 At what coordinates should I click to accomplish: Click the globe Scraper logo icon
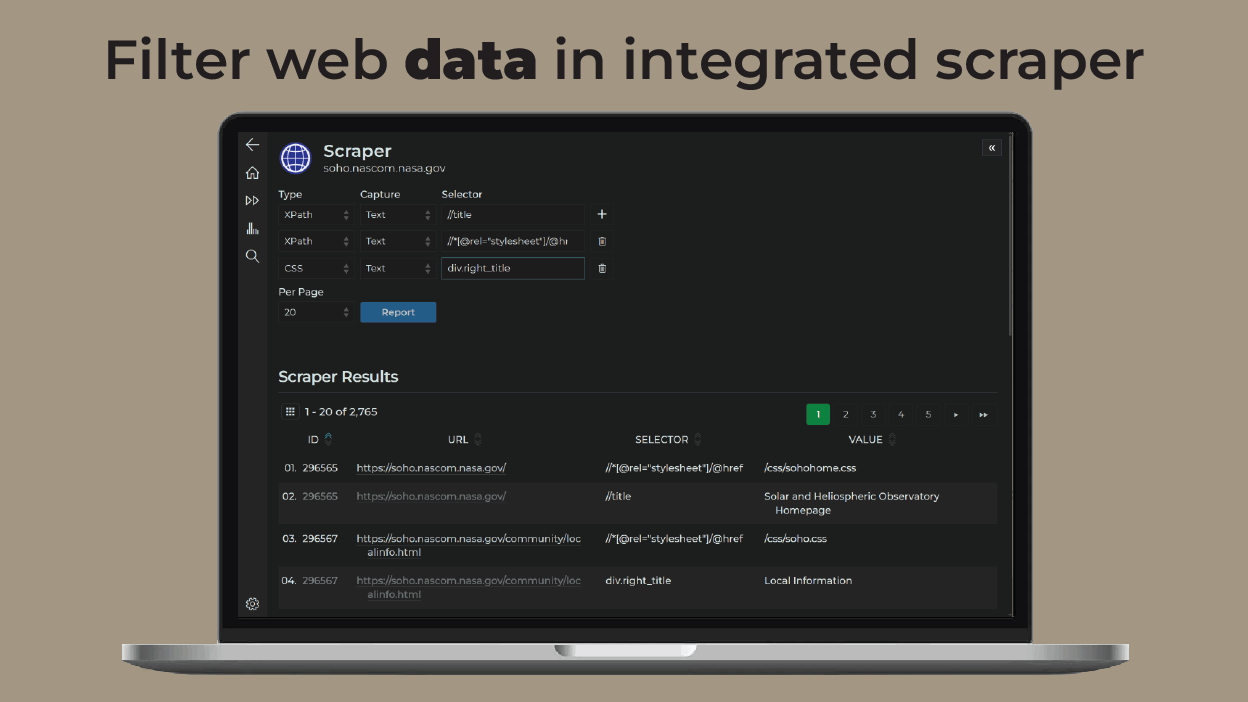click(296, 158)
